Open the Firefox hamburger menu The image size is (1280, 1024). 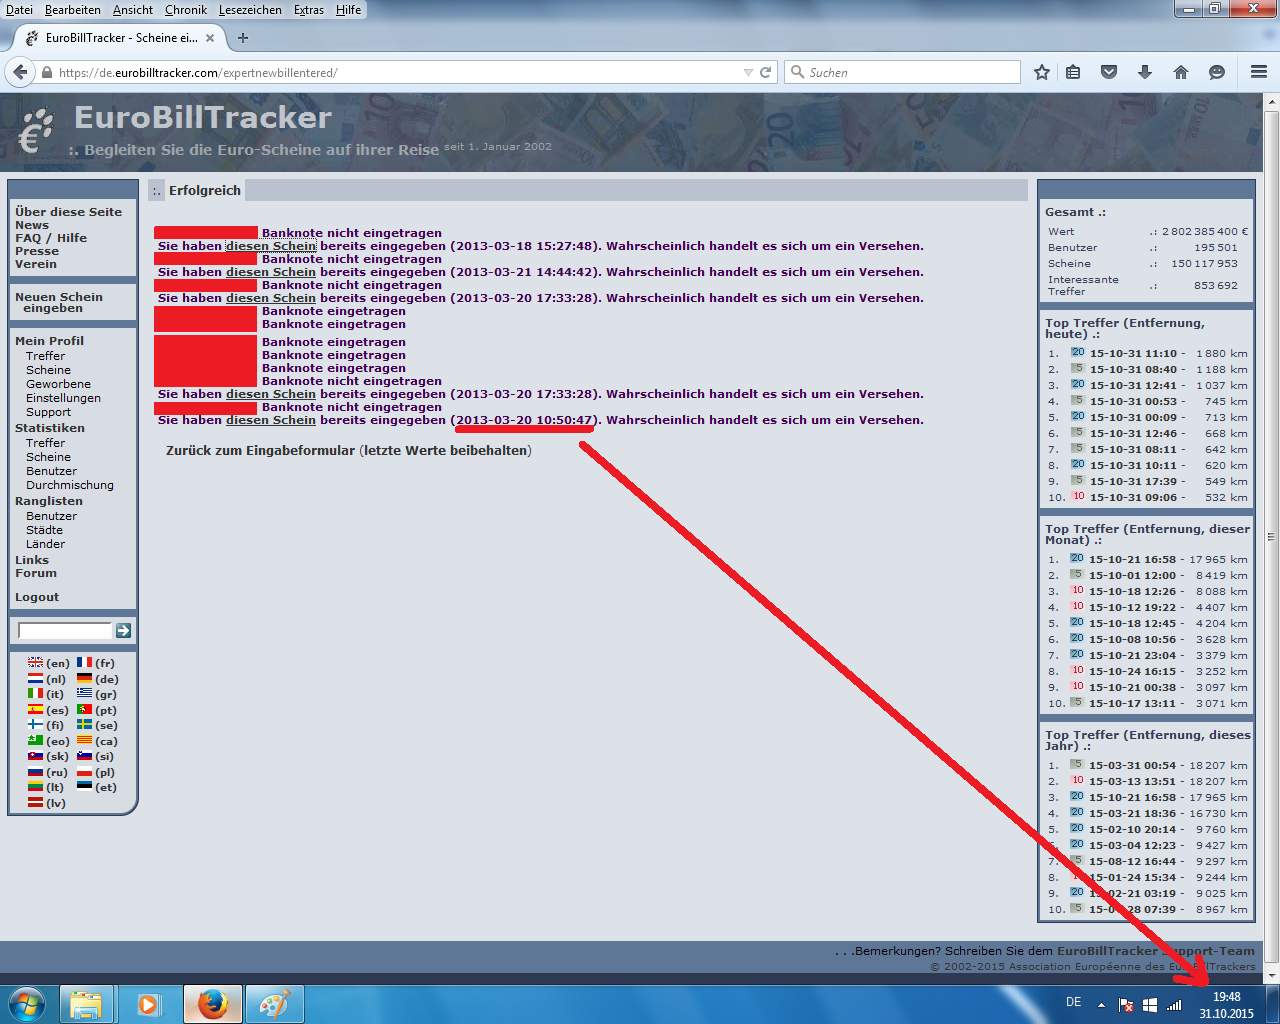click(x=1259, y=72)
